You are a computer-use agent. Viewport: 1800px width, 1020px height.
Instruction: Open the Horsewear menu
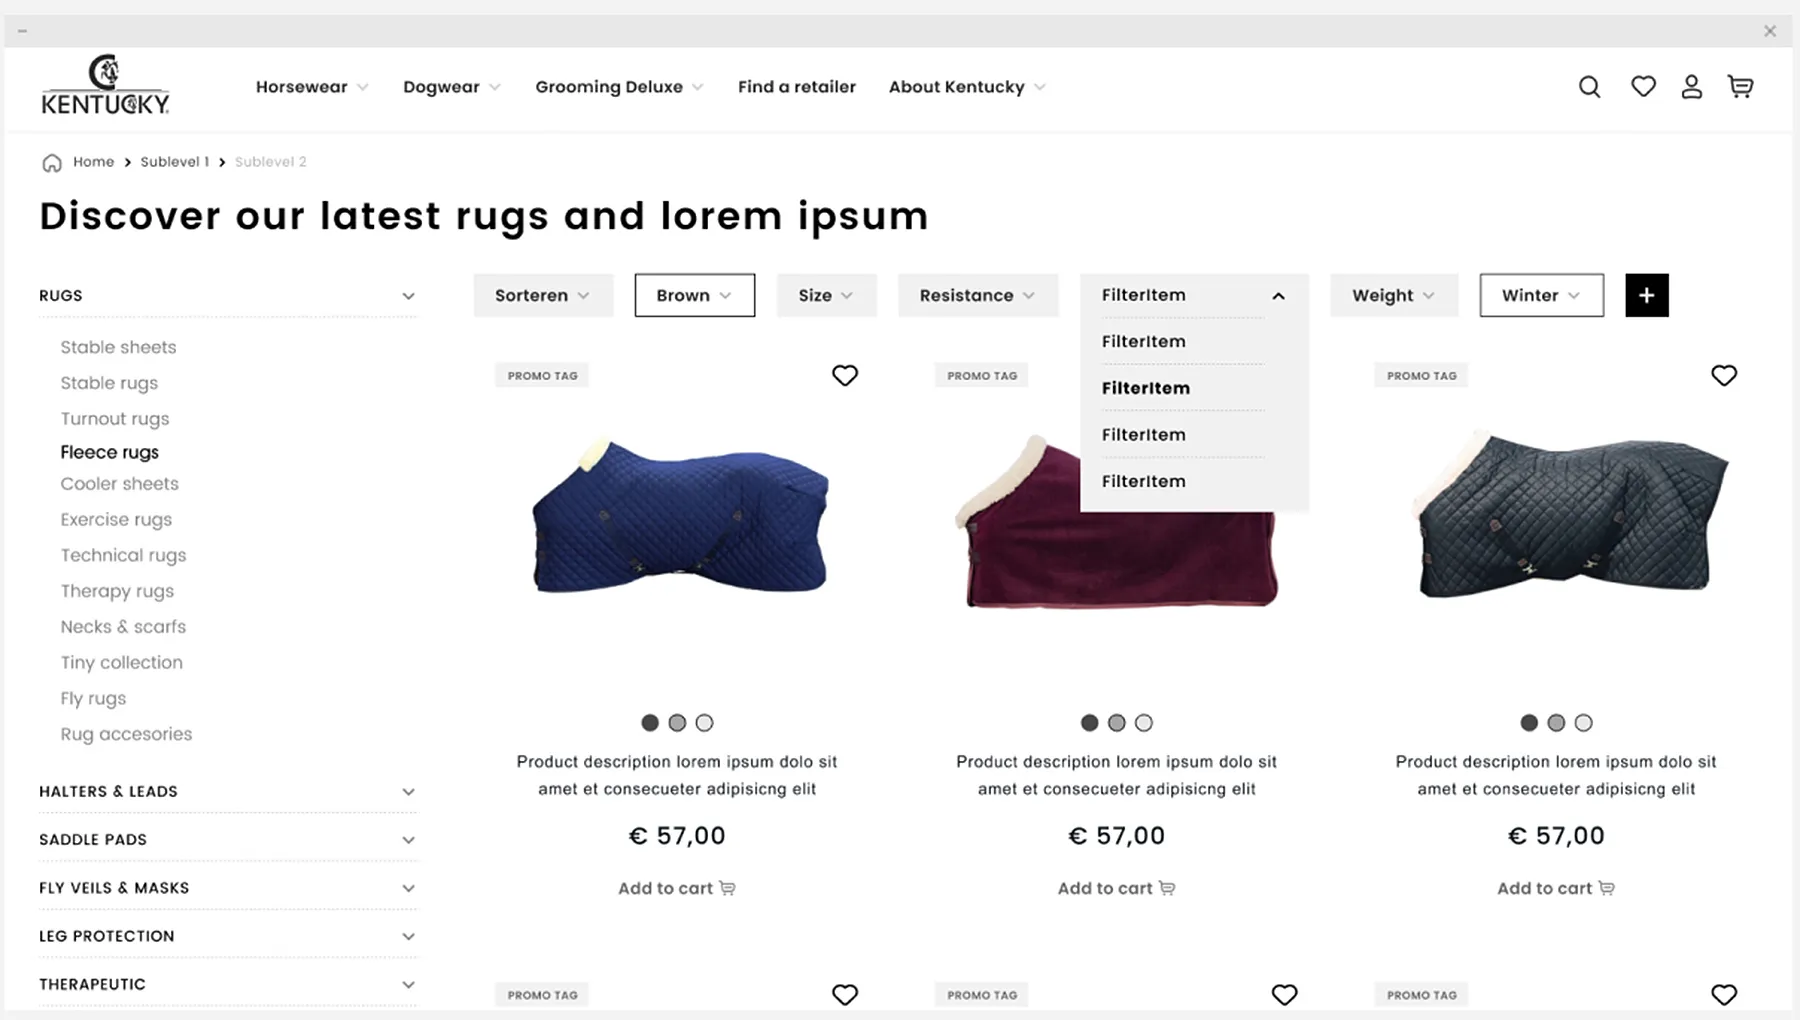tap(312, 87)
